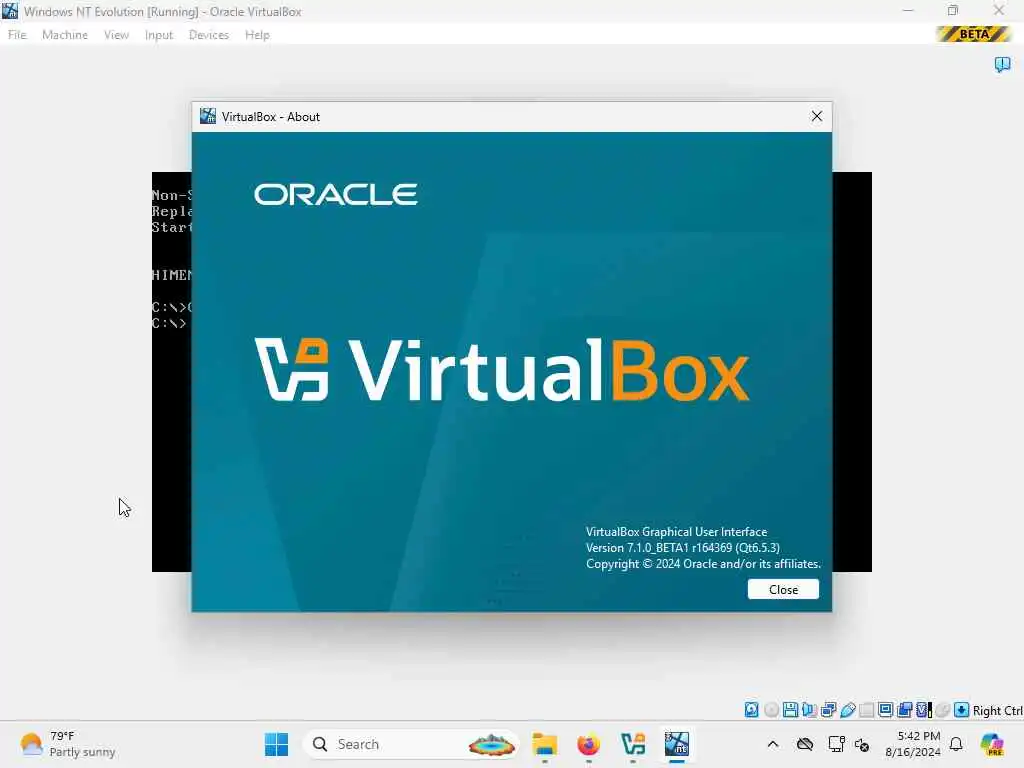Expand the system tray hidden icons chevron
Screen dimensions: 1024x768
tap(773, 744)
